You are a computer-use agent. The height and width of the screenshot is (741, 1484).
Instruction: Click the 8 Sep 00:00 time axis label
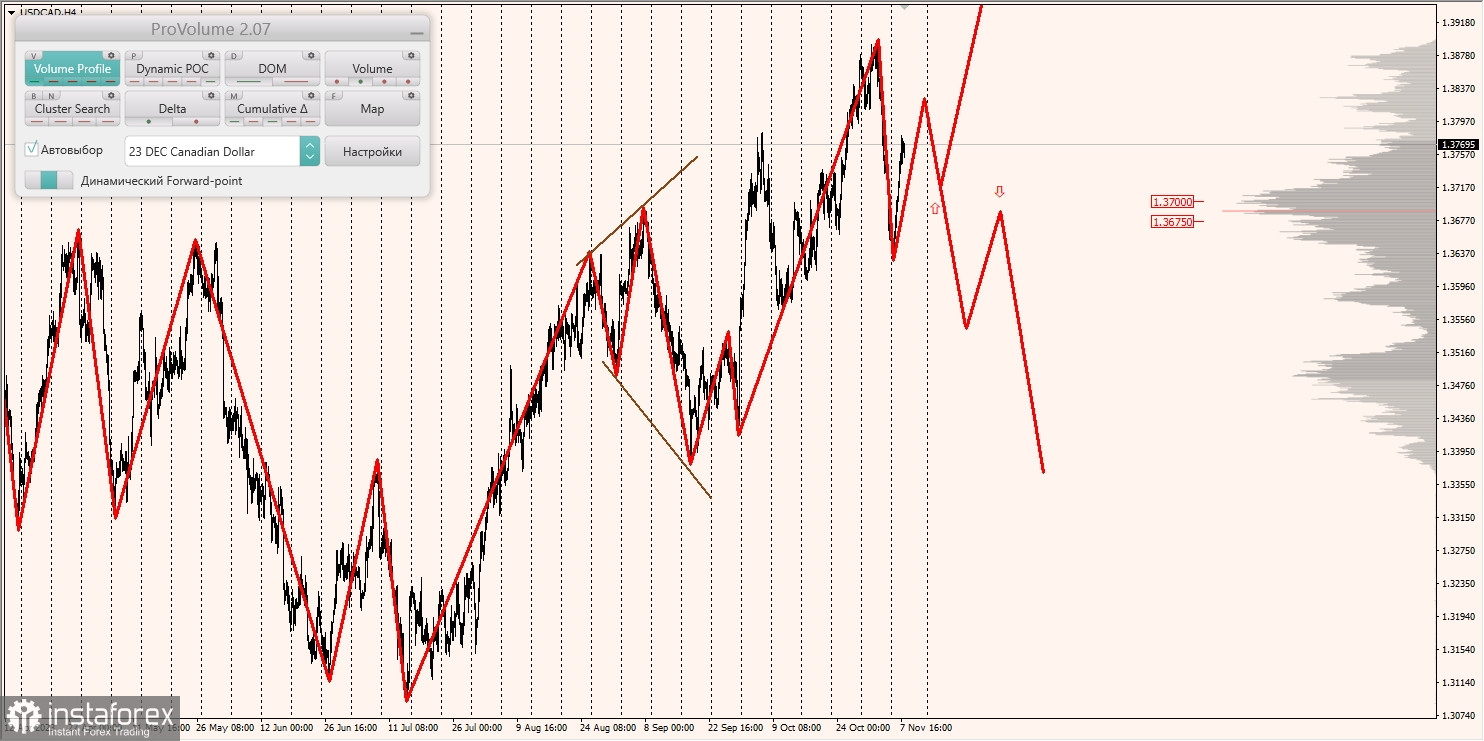tap(669, 728)
